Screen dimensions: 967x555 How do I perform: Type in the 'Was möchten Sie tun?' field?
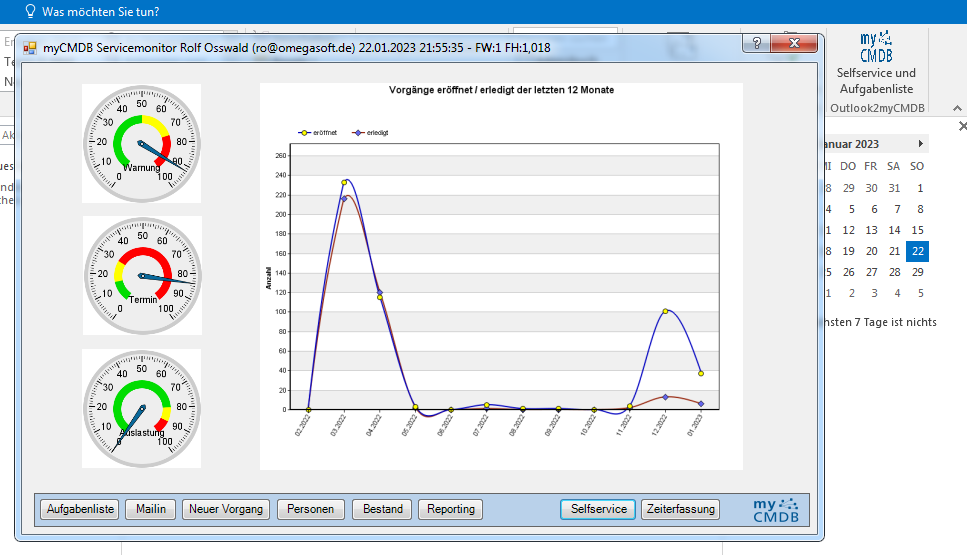(x=100, y=12)
